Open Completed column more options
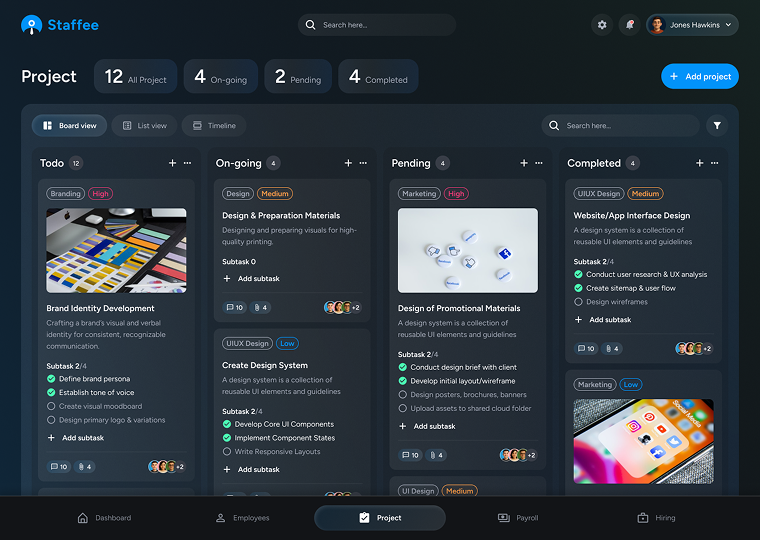The image size is (760, 540). coord(714,163)
